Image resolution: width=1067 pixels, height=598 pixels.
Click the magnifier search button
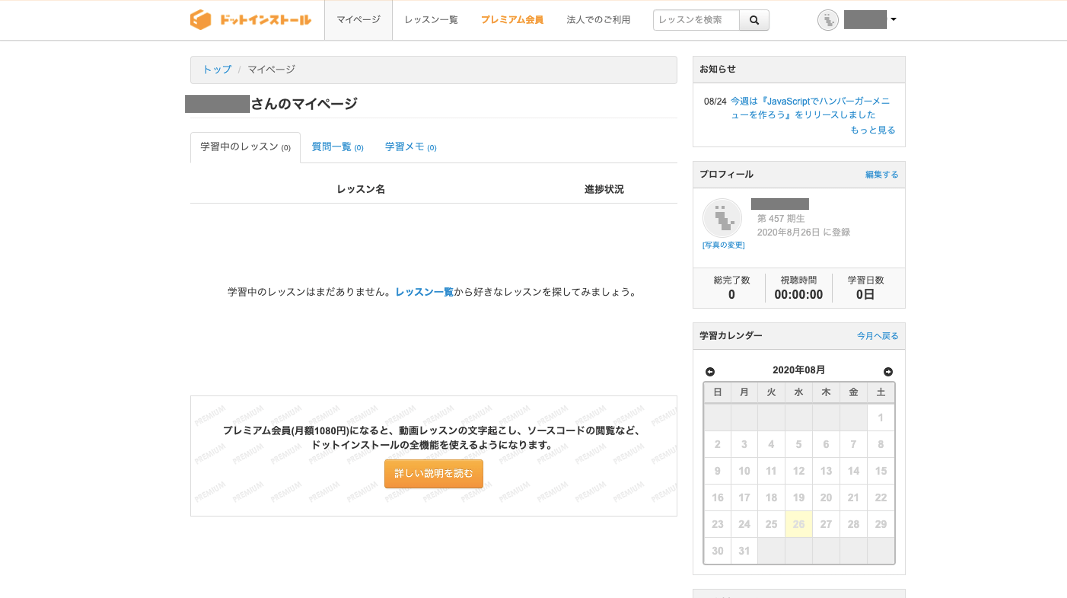point(755,20)
